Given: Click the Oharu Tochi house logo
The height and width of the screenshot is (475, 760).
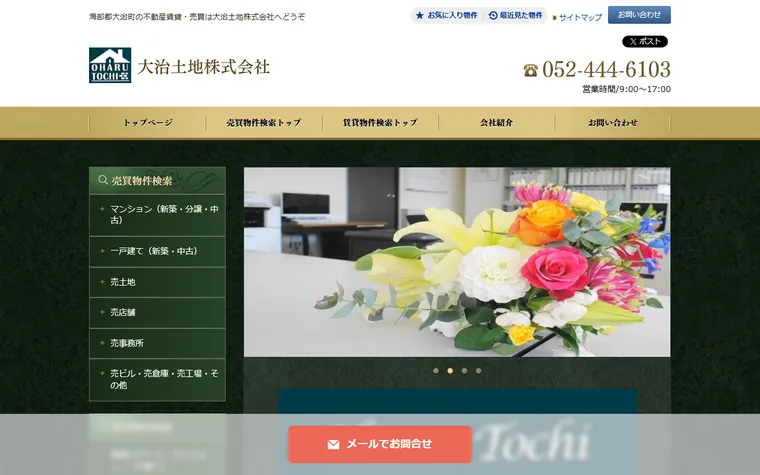Looking at the screenshot, I should point(110,65).
